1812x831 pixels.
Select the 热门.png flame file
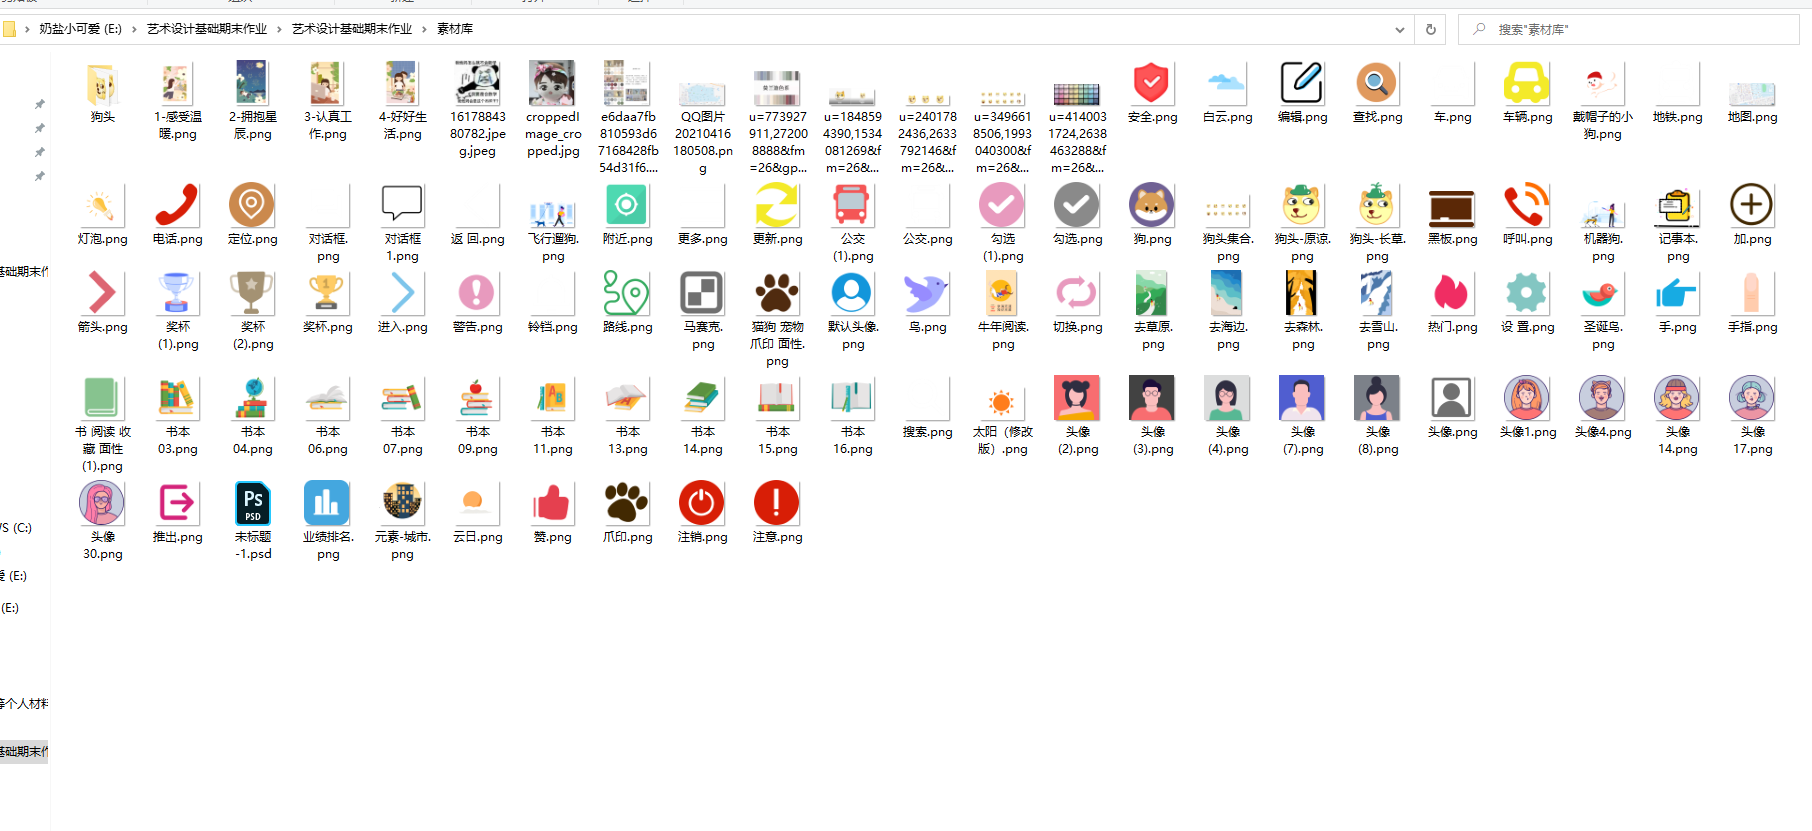[x=1452, y=294]
